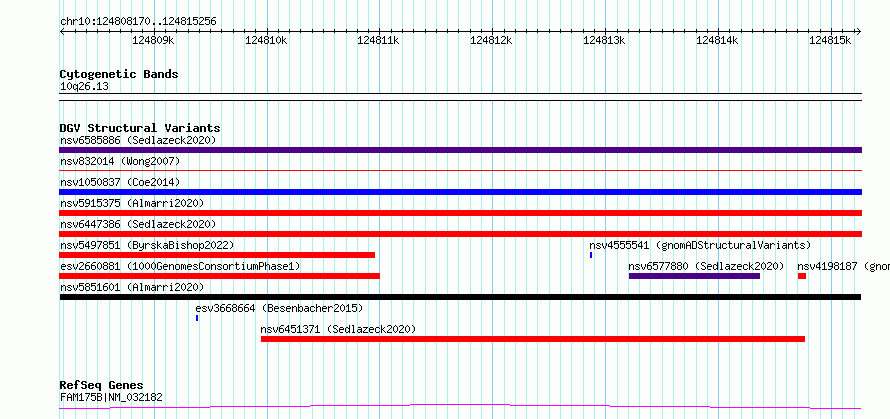Viewport: 890px width, 419px height.
Task: Click the chr10:124808170..124815256 coordinates text
Action: coord(138,22)
